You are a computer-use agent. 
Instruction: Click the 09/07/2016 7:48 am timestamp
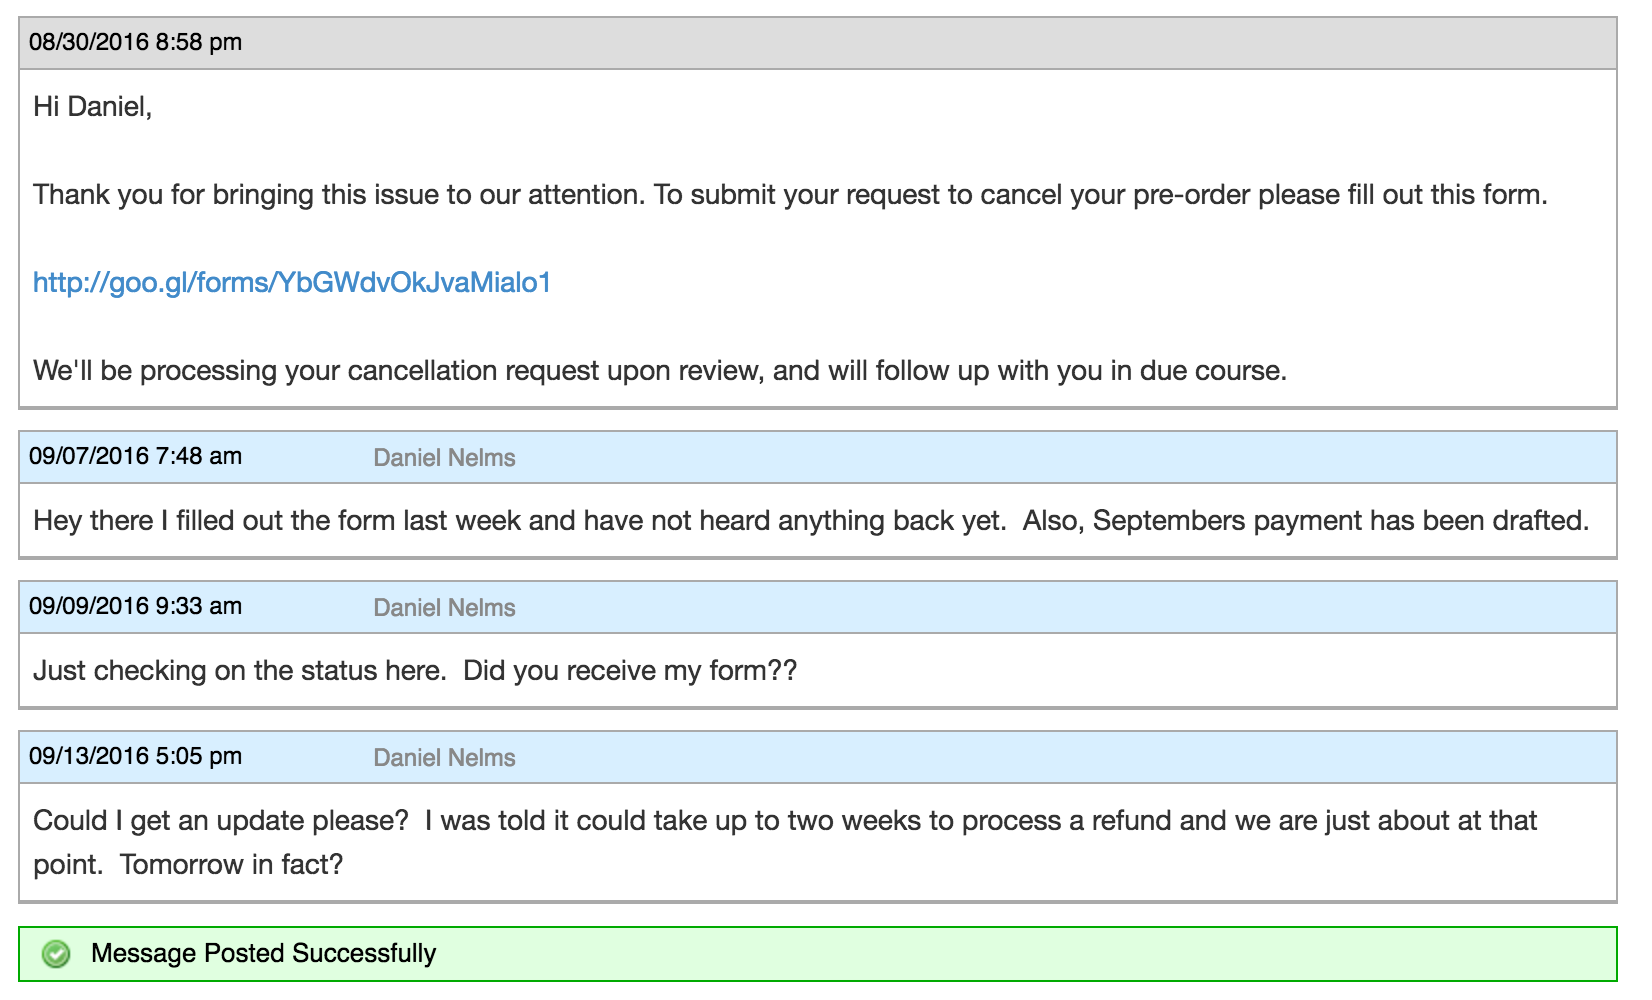tap(136, 456)
